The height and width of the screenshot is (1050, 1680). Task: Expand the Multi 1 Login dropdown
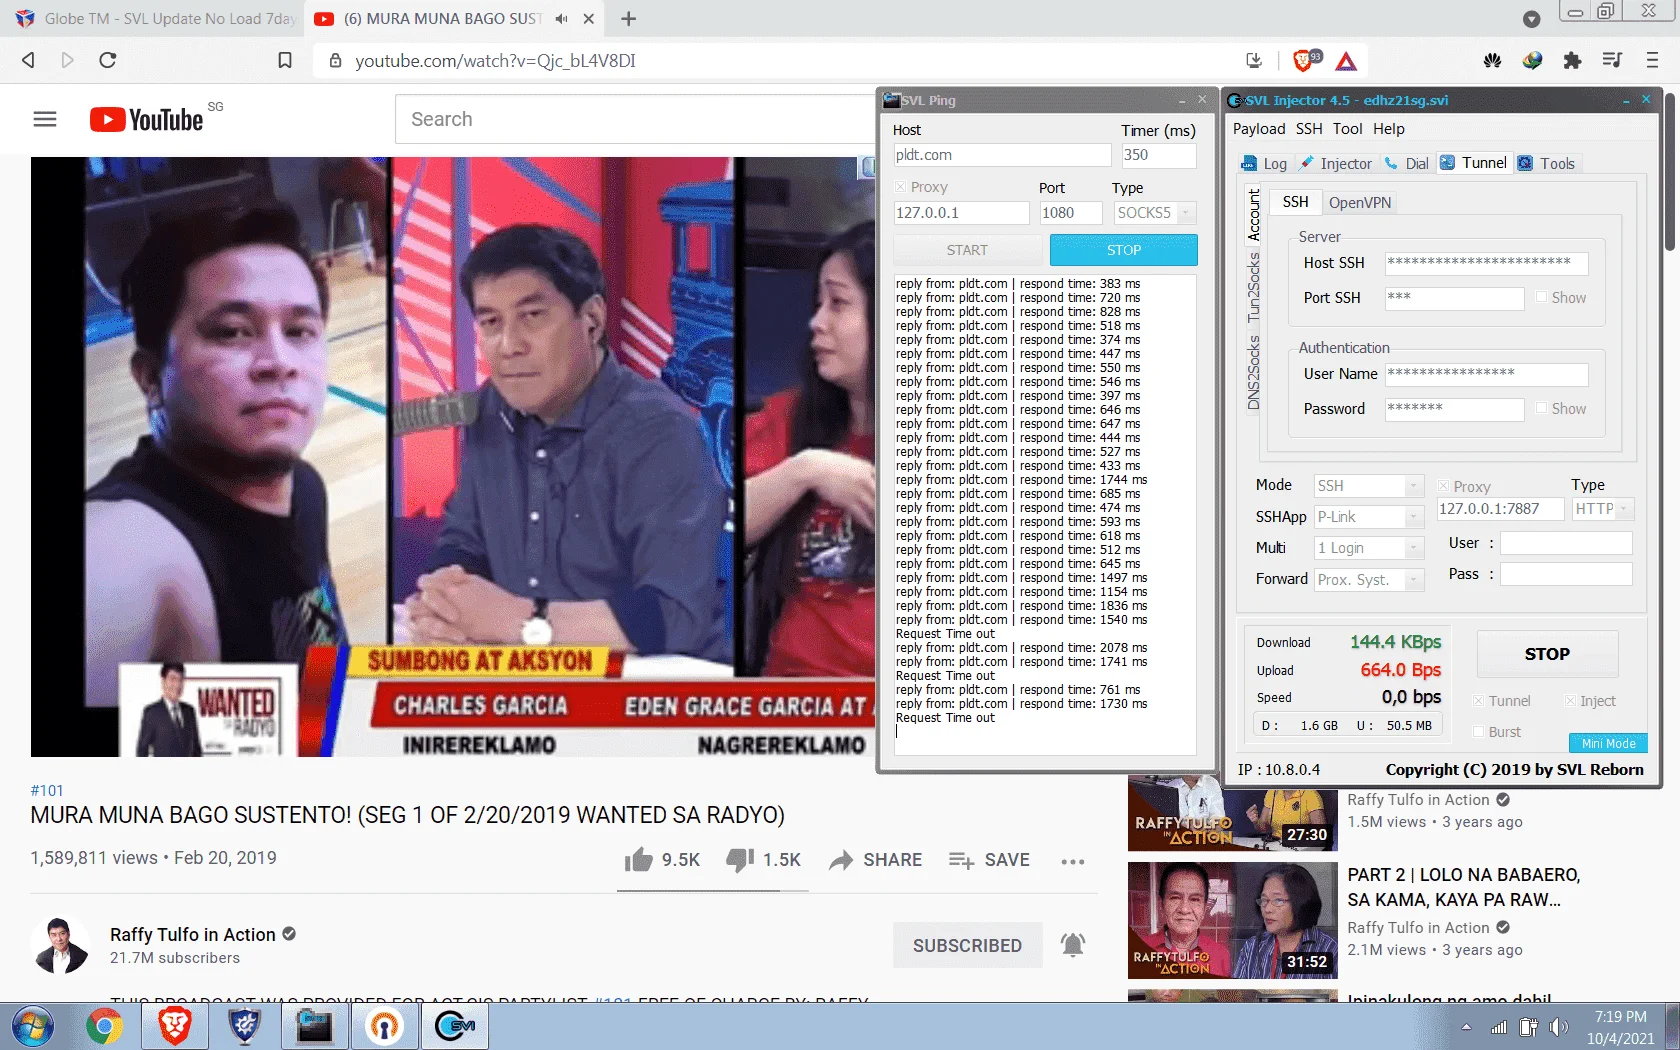tap(1414, 548)
